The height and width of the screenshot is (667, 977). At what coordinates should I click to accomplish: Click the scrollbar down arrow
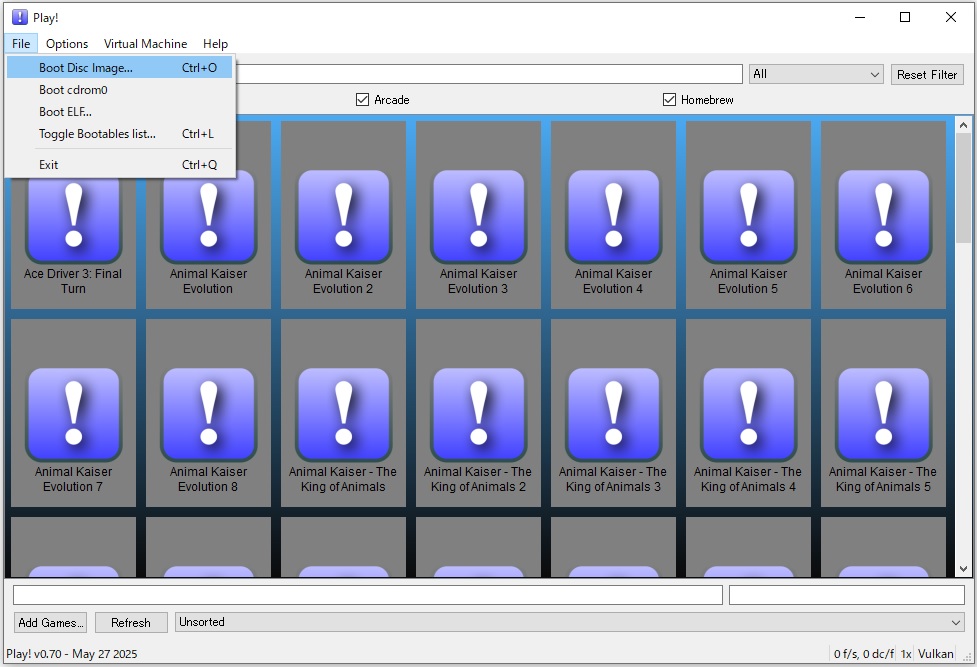(x=963, y=569)
